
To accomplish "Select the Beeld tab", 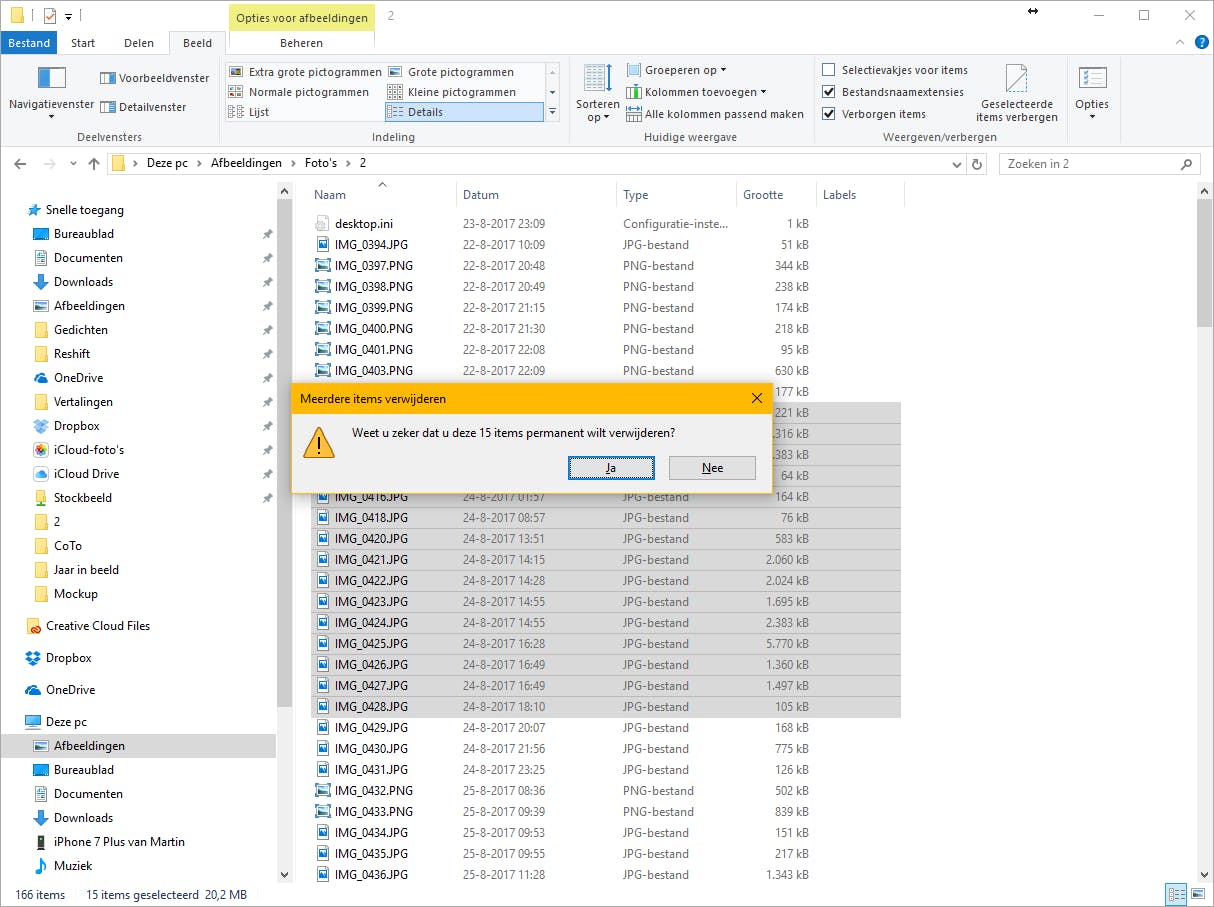I will coord(198,43).
